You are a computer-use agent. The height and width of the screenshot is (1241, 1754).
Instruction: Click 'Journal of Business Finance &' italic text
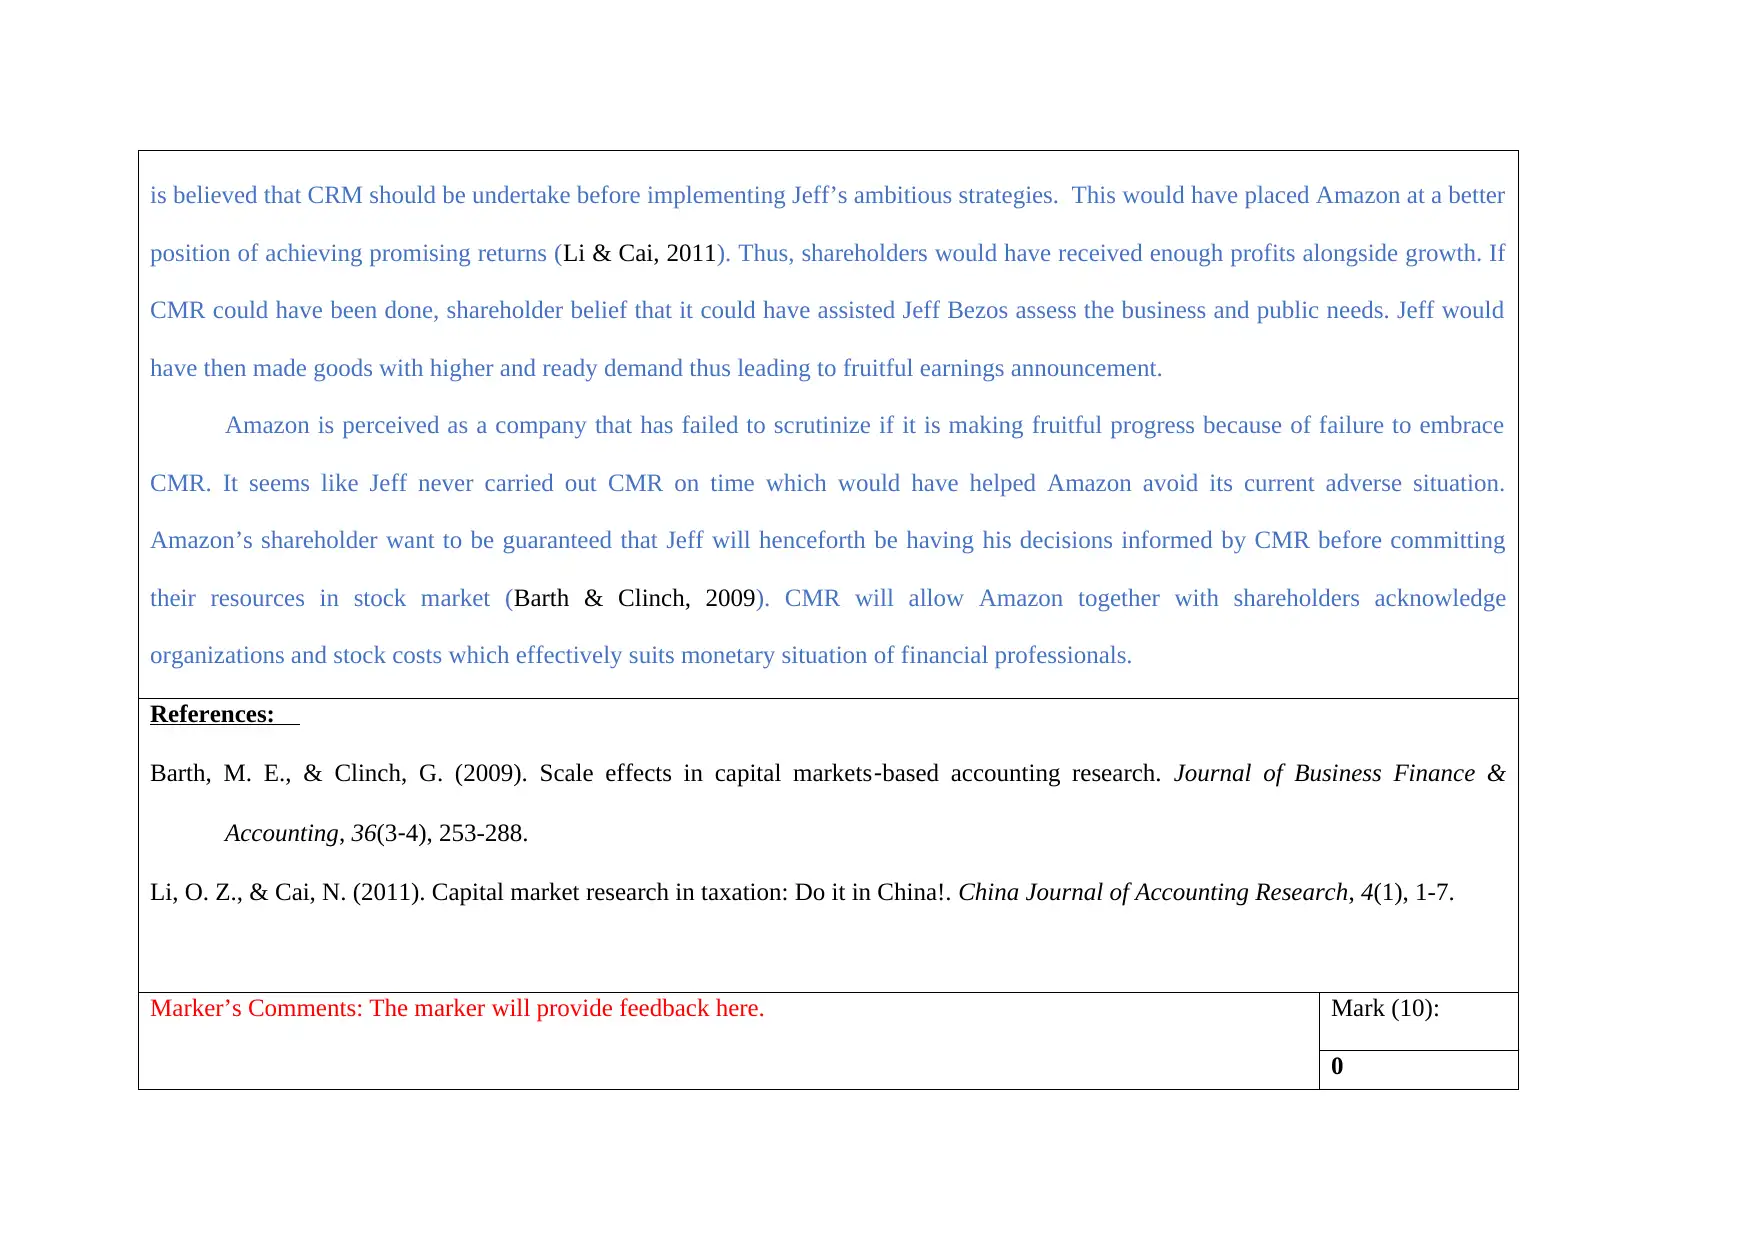pos(1339,773)
